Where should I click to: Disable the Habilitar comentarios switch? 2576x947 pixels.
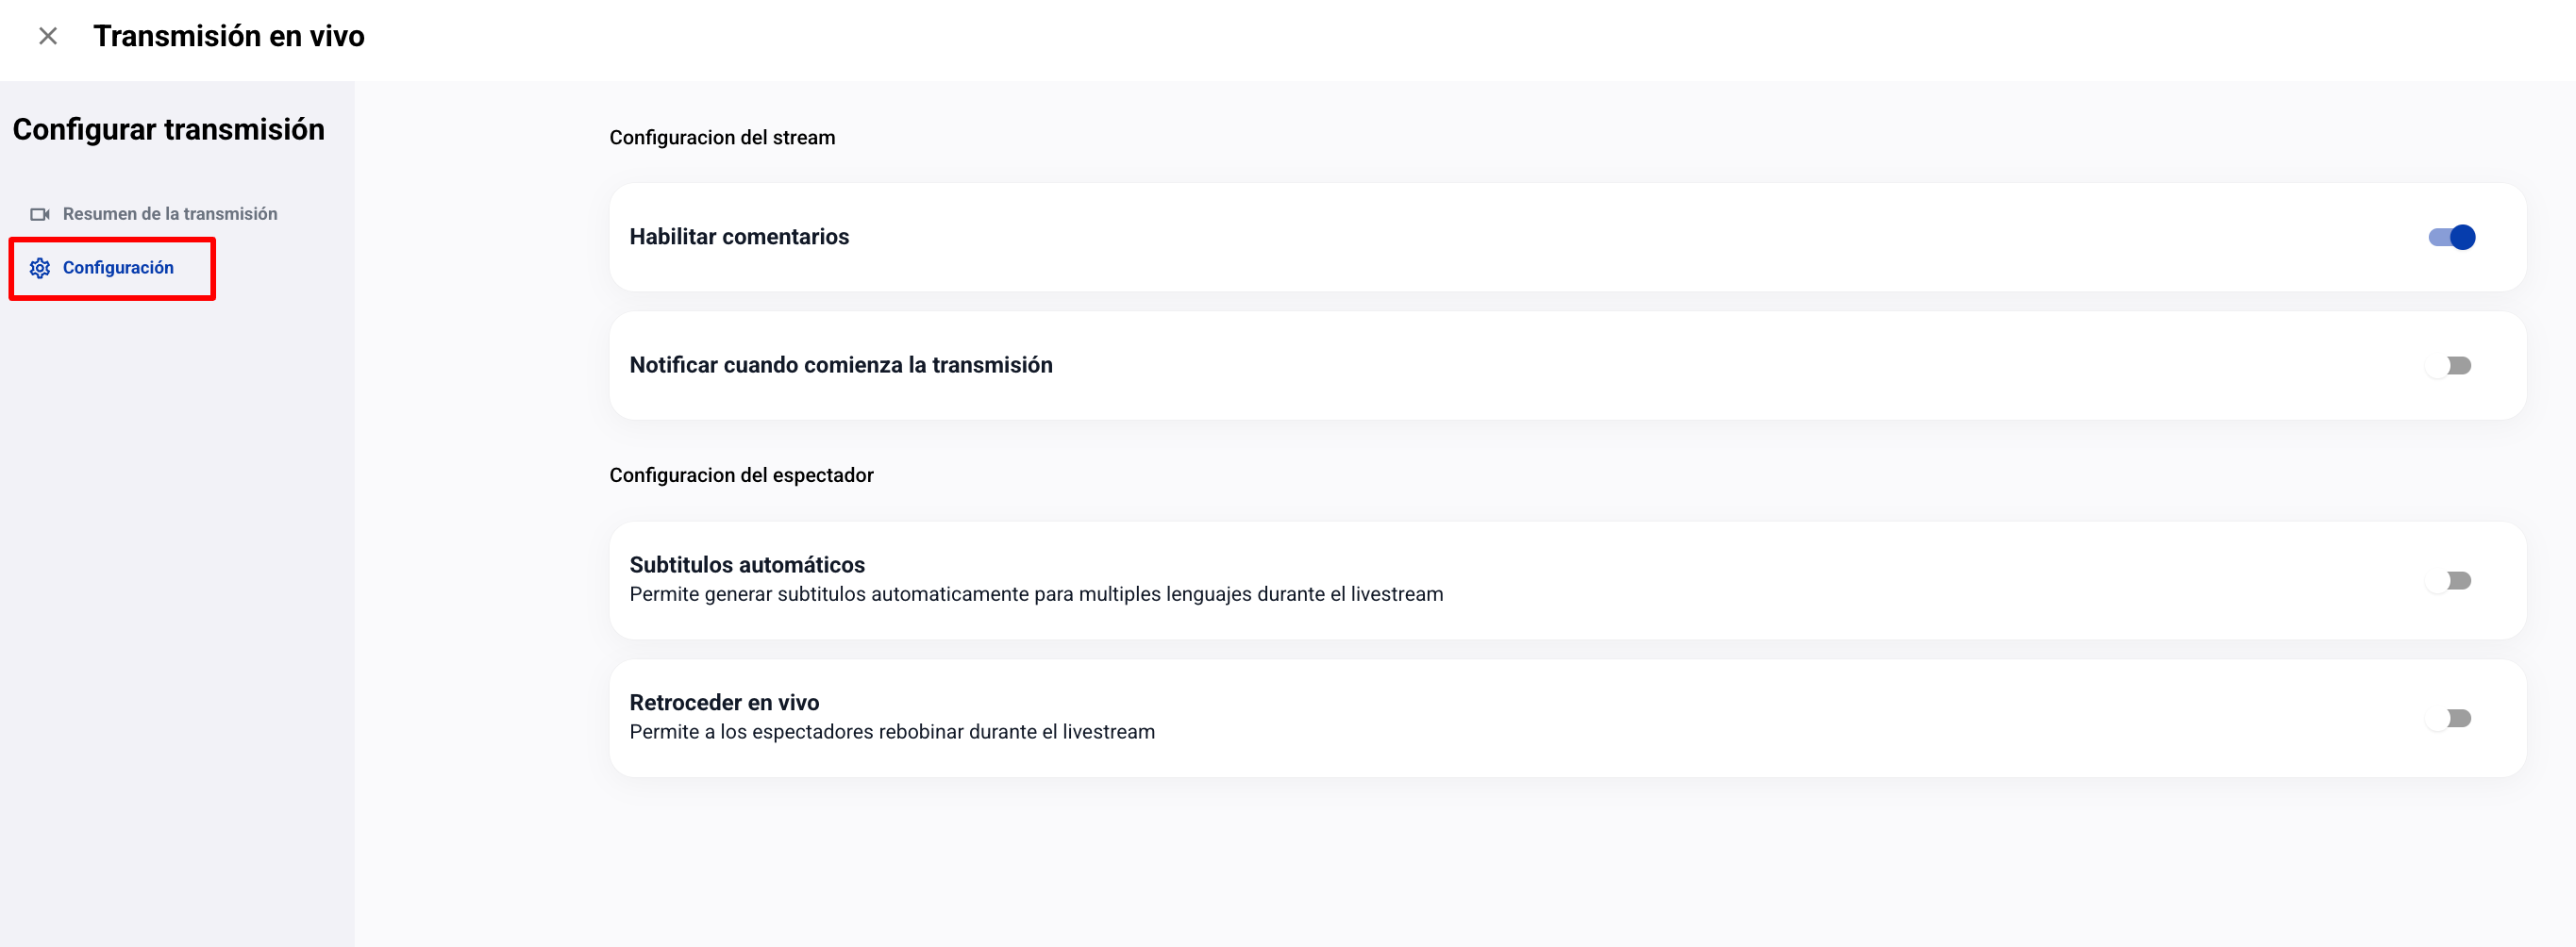[x=2451, y=237]
